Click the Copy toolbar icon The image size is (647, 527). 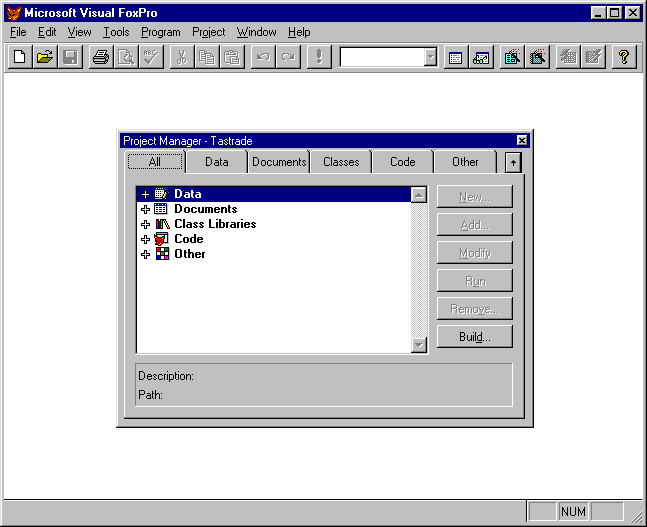[x=207, y=57]
